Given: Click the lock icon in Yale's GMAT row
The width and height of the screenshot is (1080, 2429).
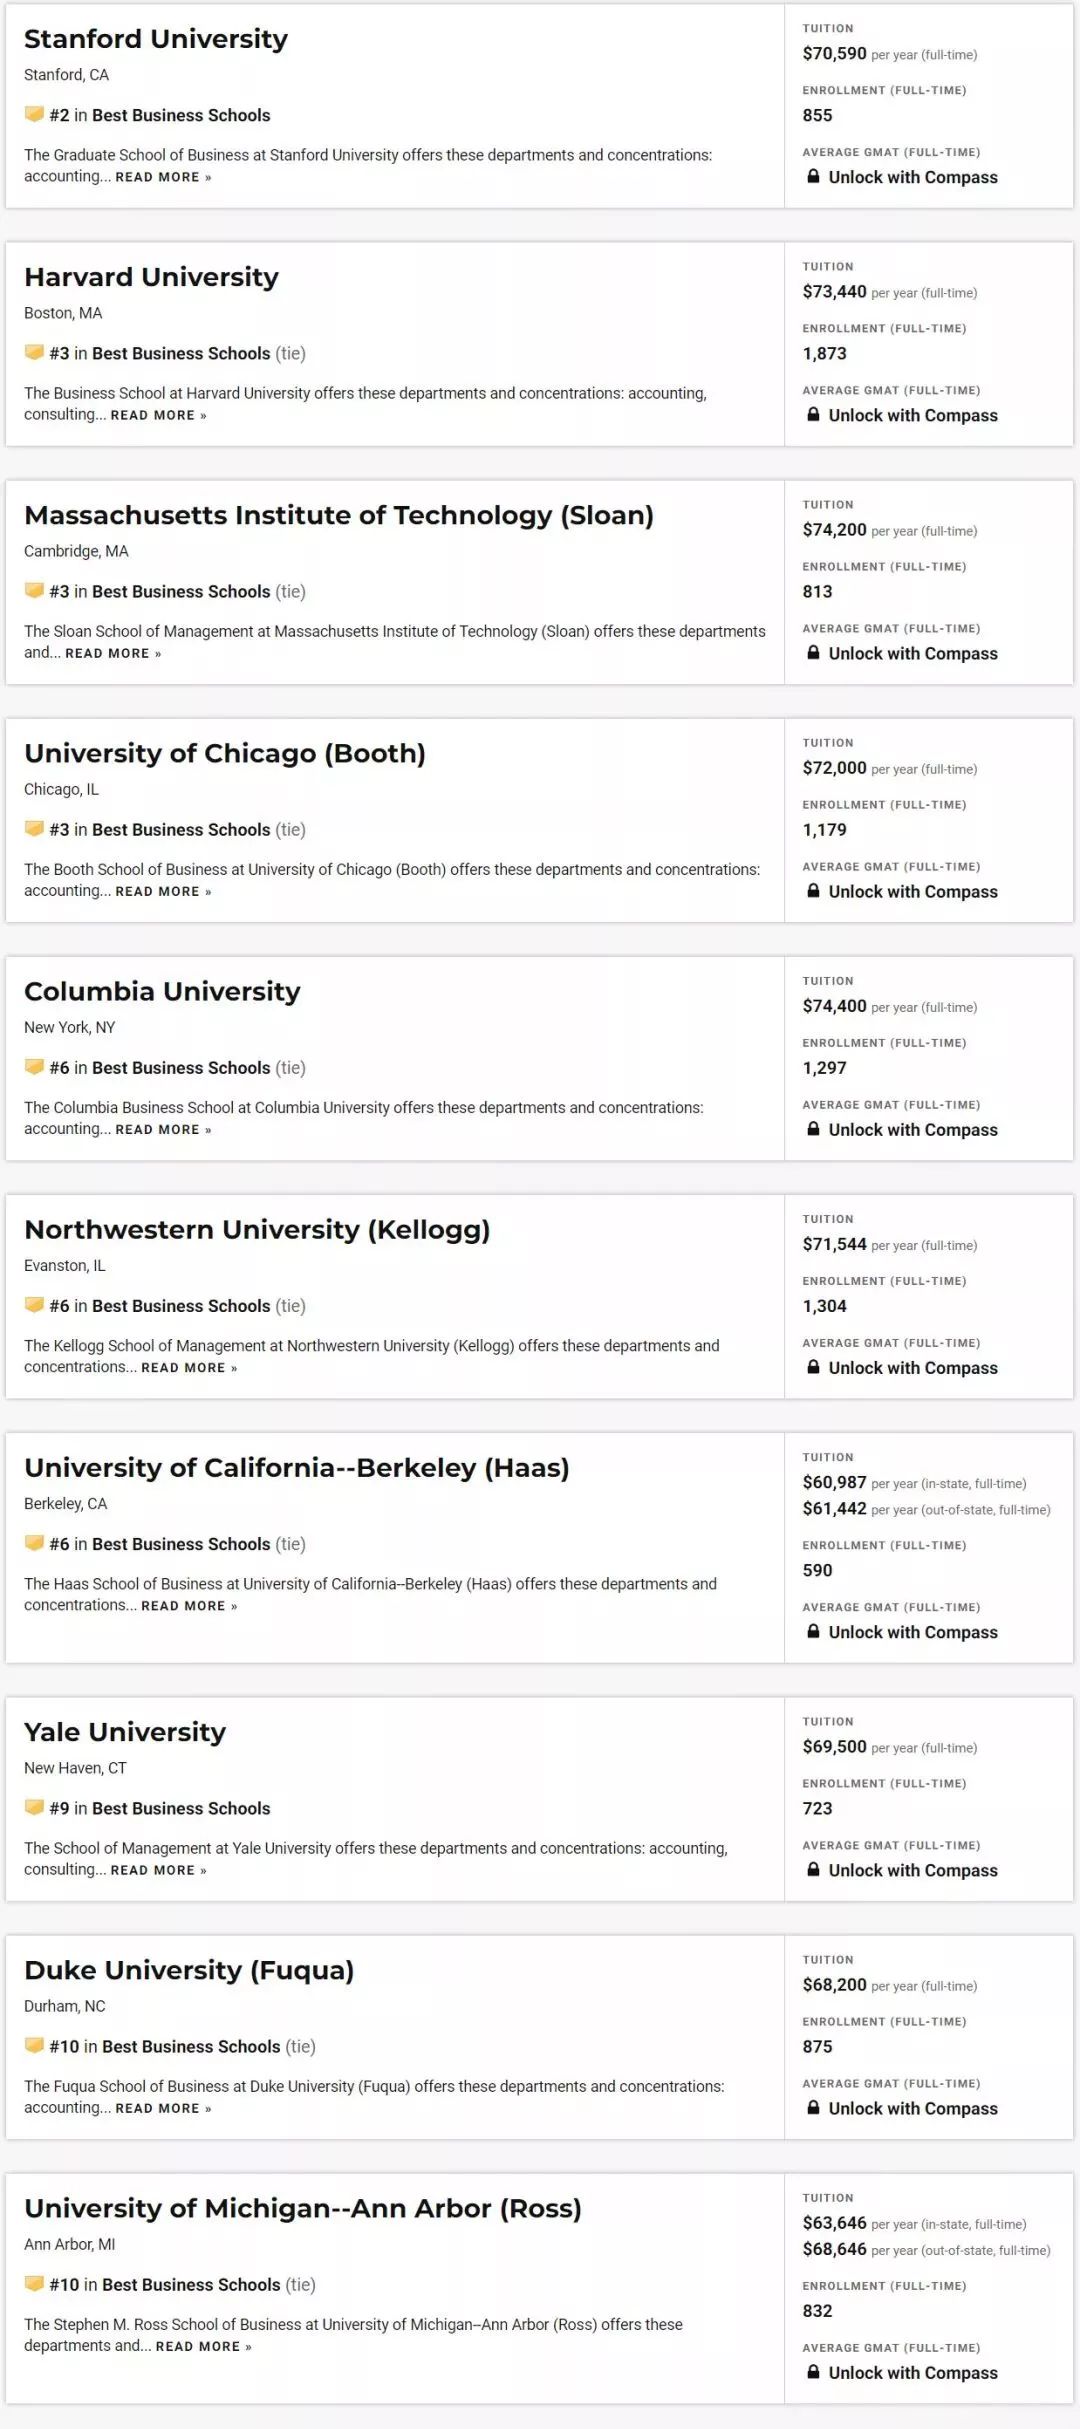Looking at the screenshot, I should coord(814,1870).
